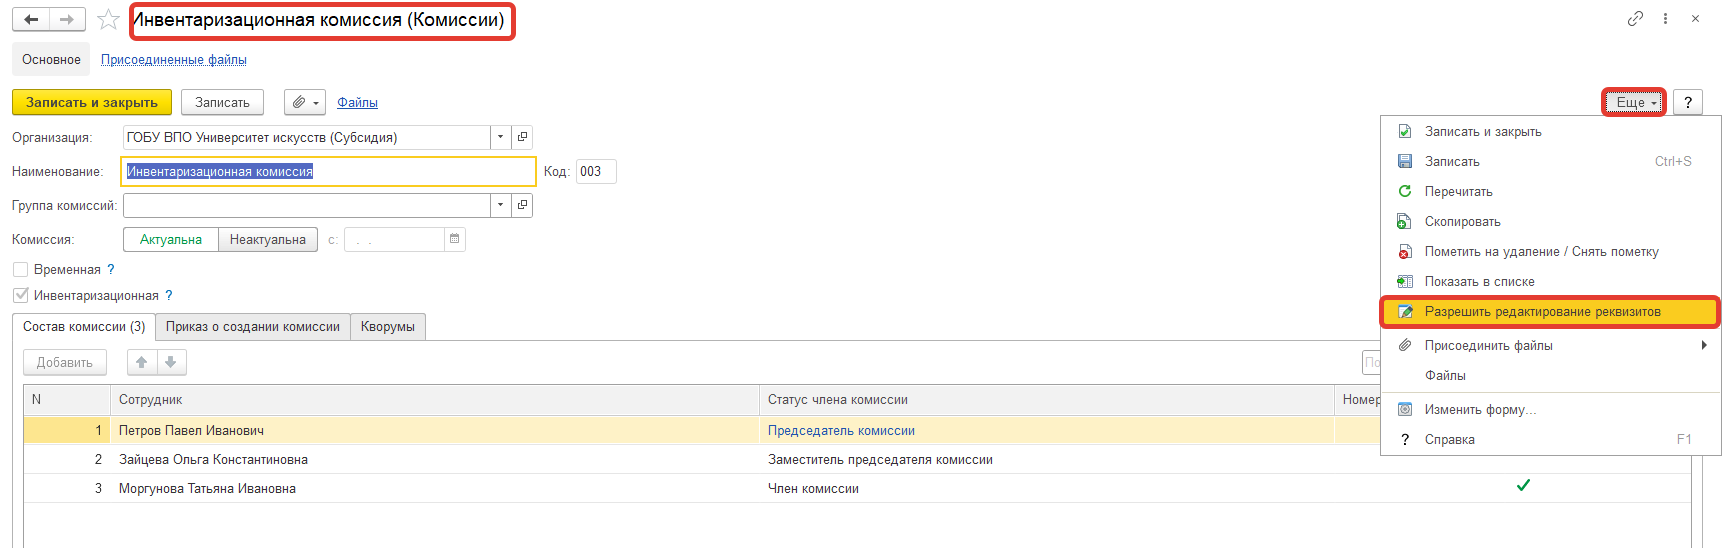Move selected row up arrow
Screen dimensions: 1722x548
142,362
